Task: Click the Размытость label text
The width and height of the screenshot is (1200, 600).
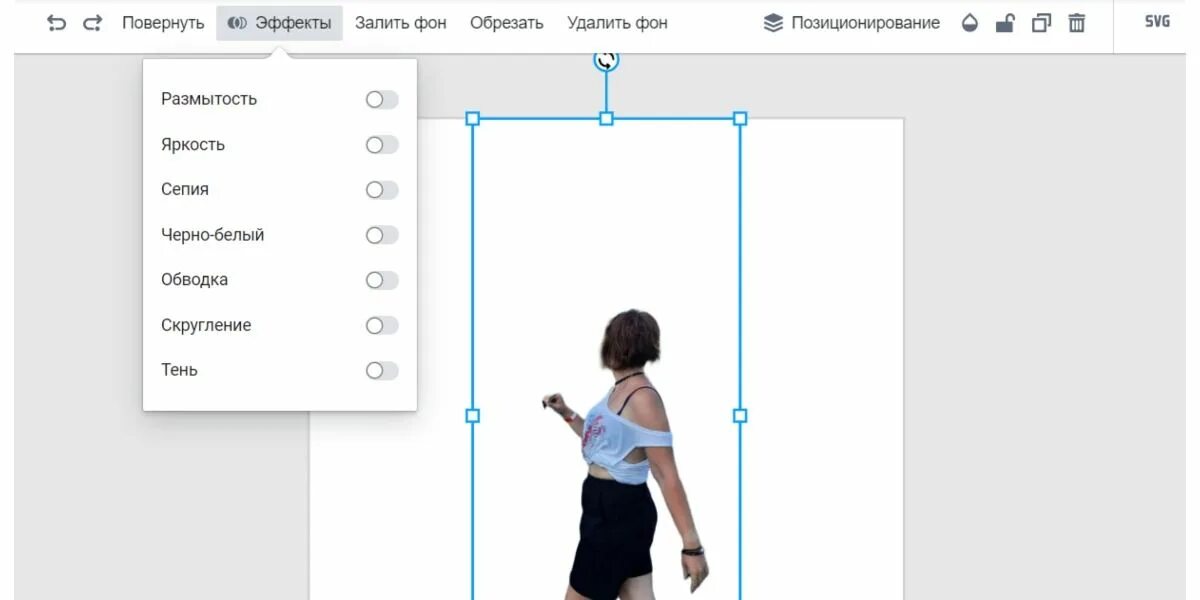Action: coord(209,99)
